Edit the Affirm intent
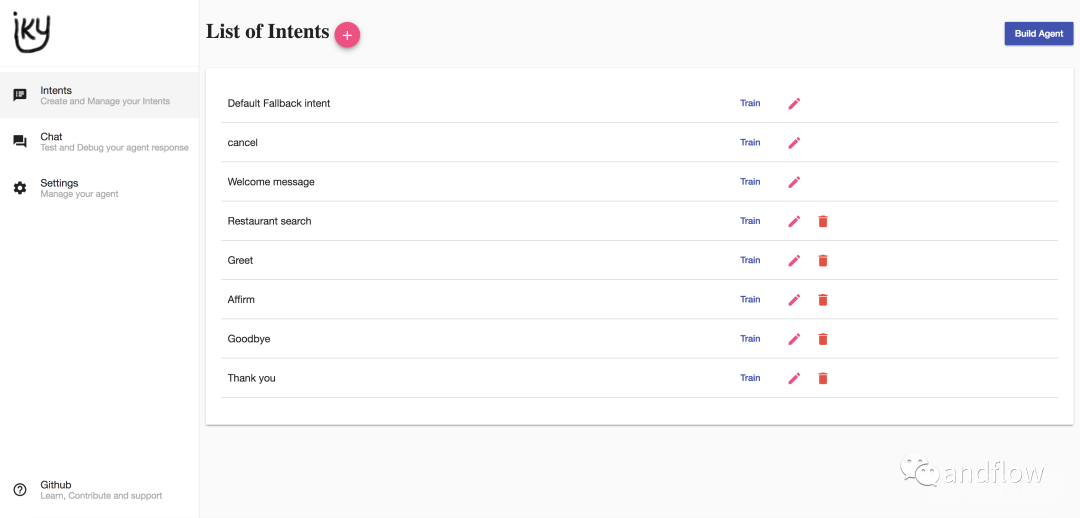 tap(794, 300)
